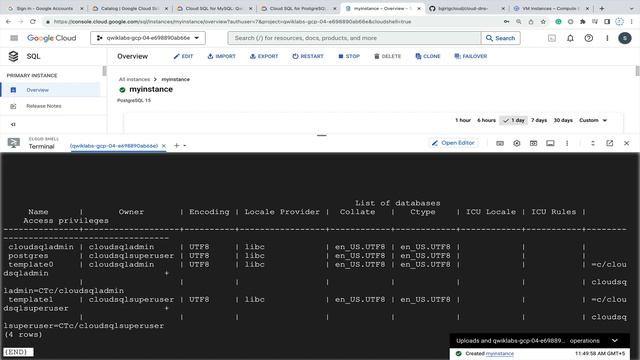Click the (END) pager indicator in terminal

point(18,352)
